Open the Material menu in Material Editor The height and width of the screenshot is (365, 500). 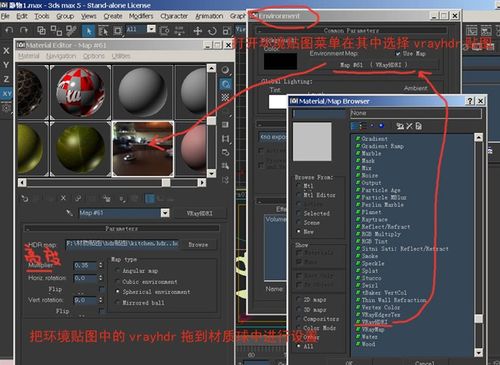point(29,56)
